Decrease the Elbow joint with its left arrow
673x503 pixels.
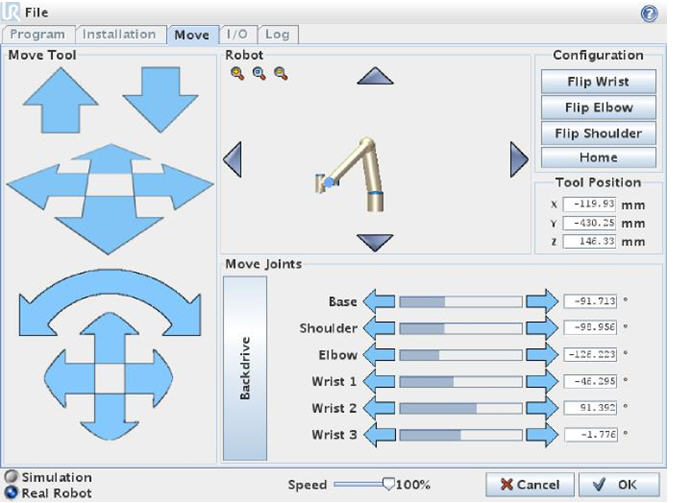pos(379,355)
